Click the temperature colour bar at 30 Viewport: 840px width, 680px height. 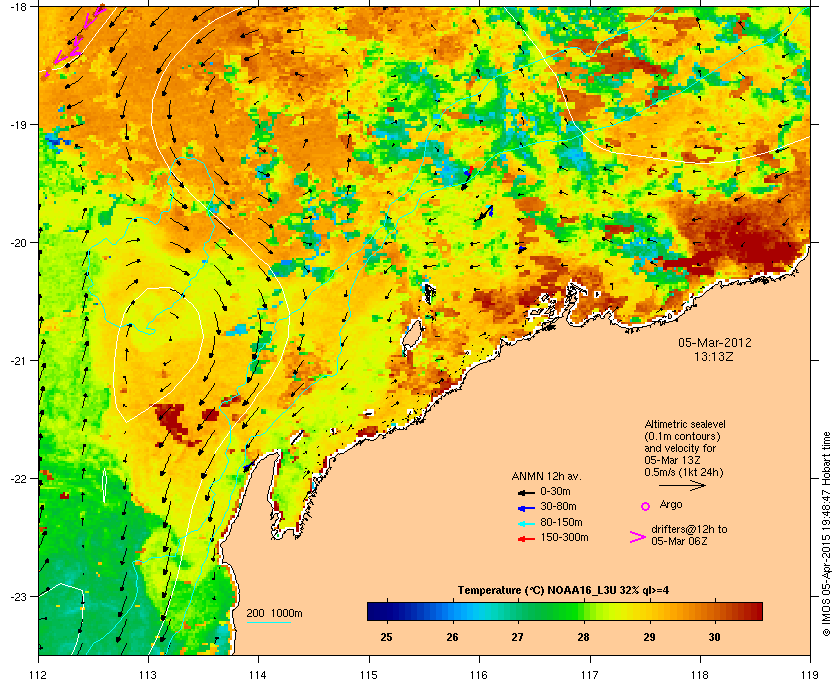point(715,611)
